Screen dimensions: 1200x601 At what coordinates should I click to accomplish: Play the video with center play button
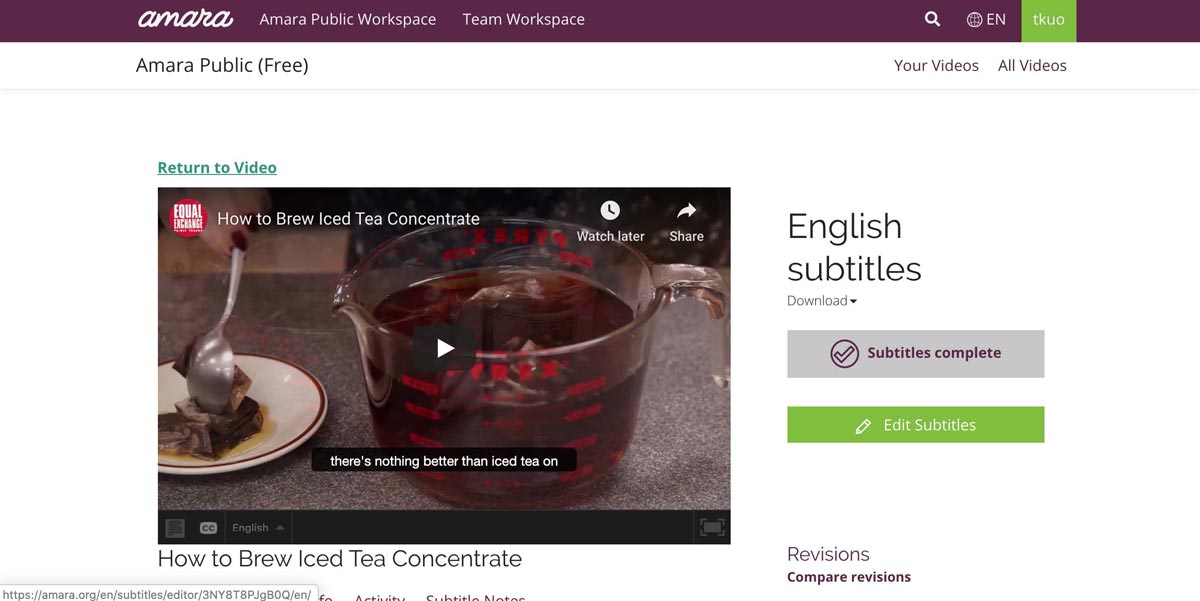pos(445,348)
